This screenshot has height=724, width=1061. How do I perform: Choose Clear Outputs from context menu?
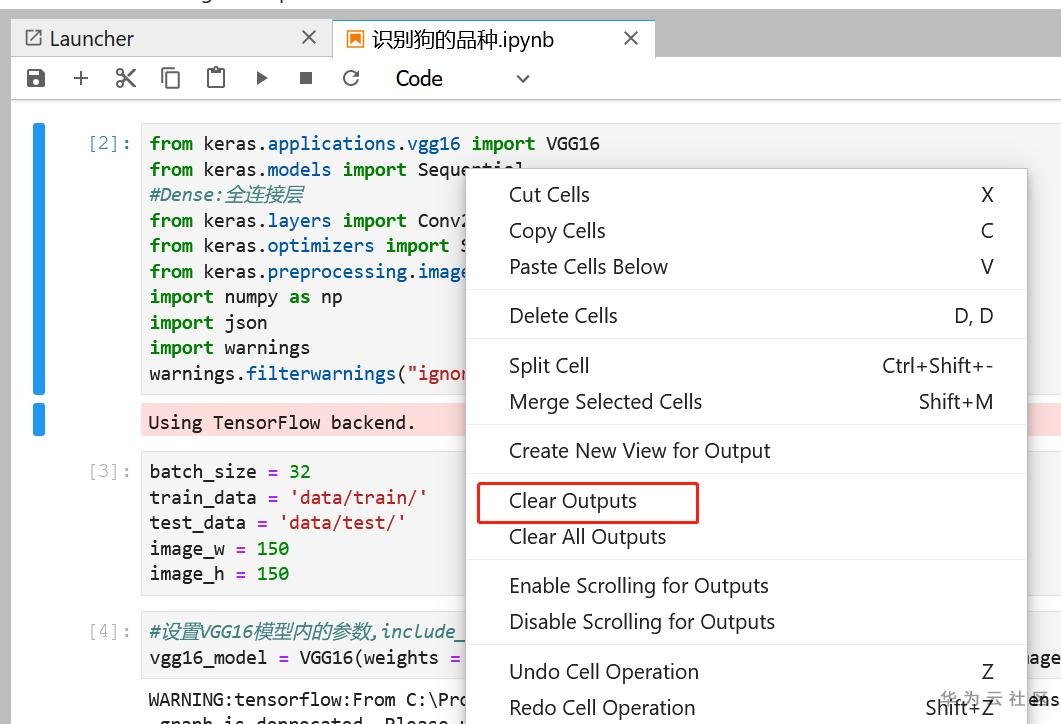pyautogui.click(x=573, y=501)
